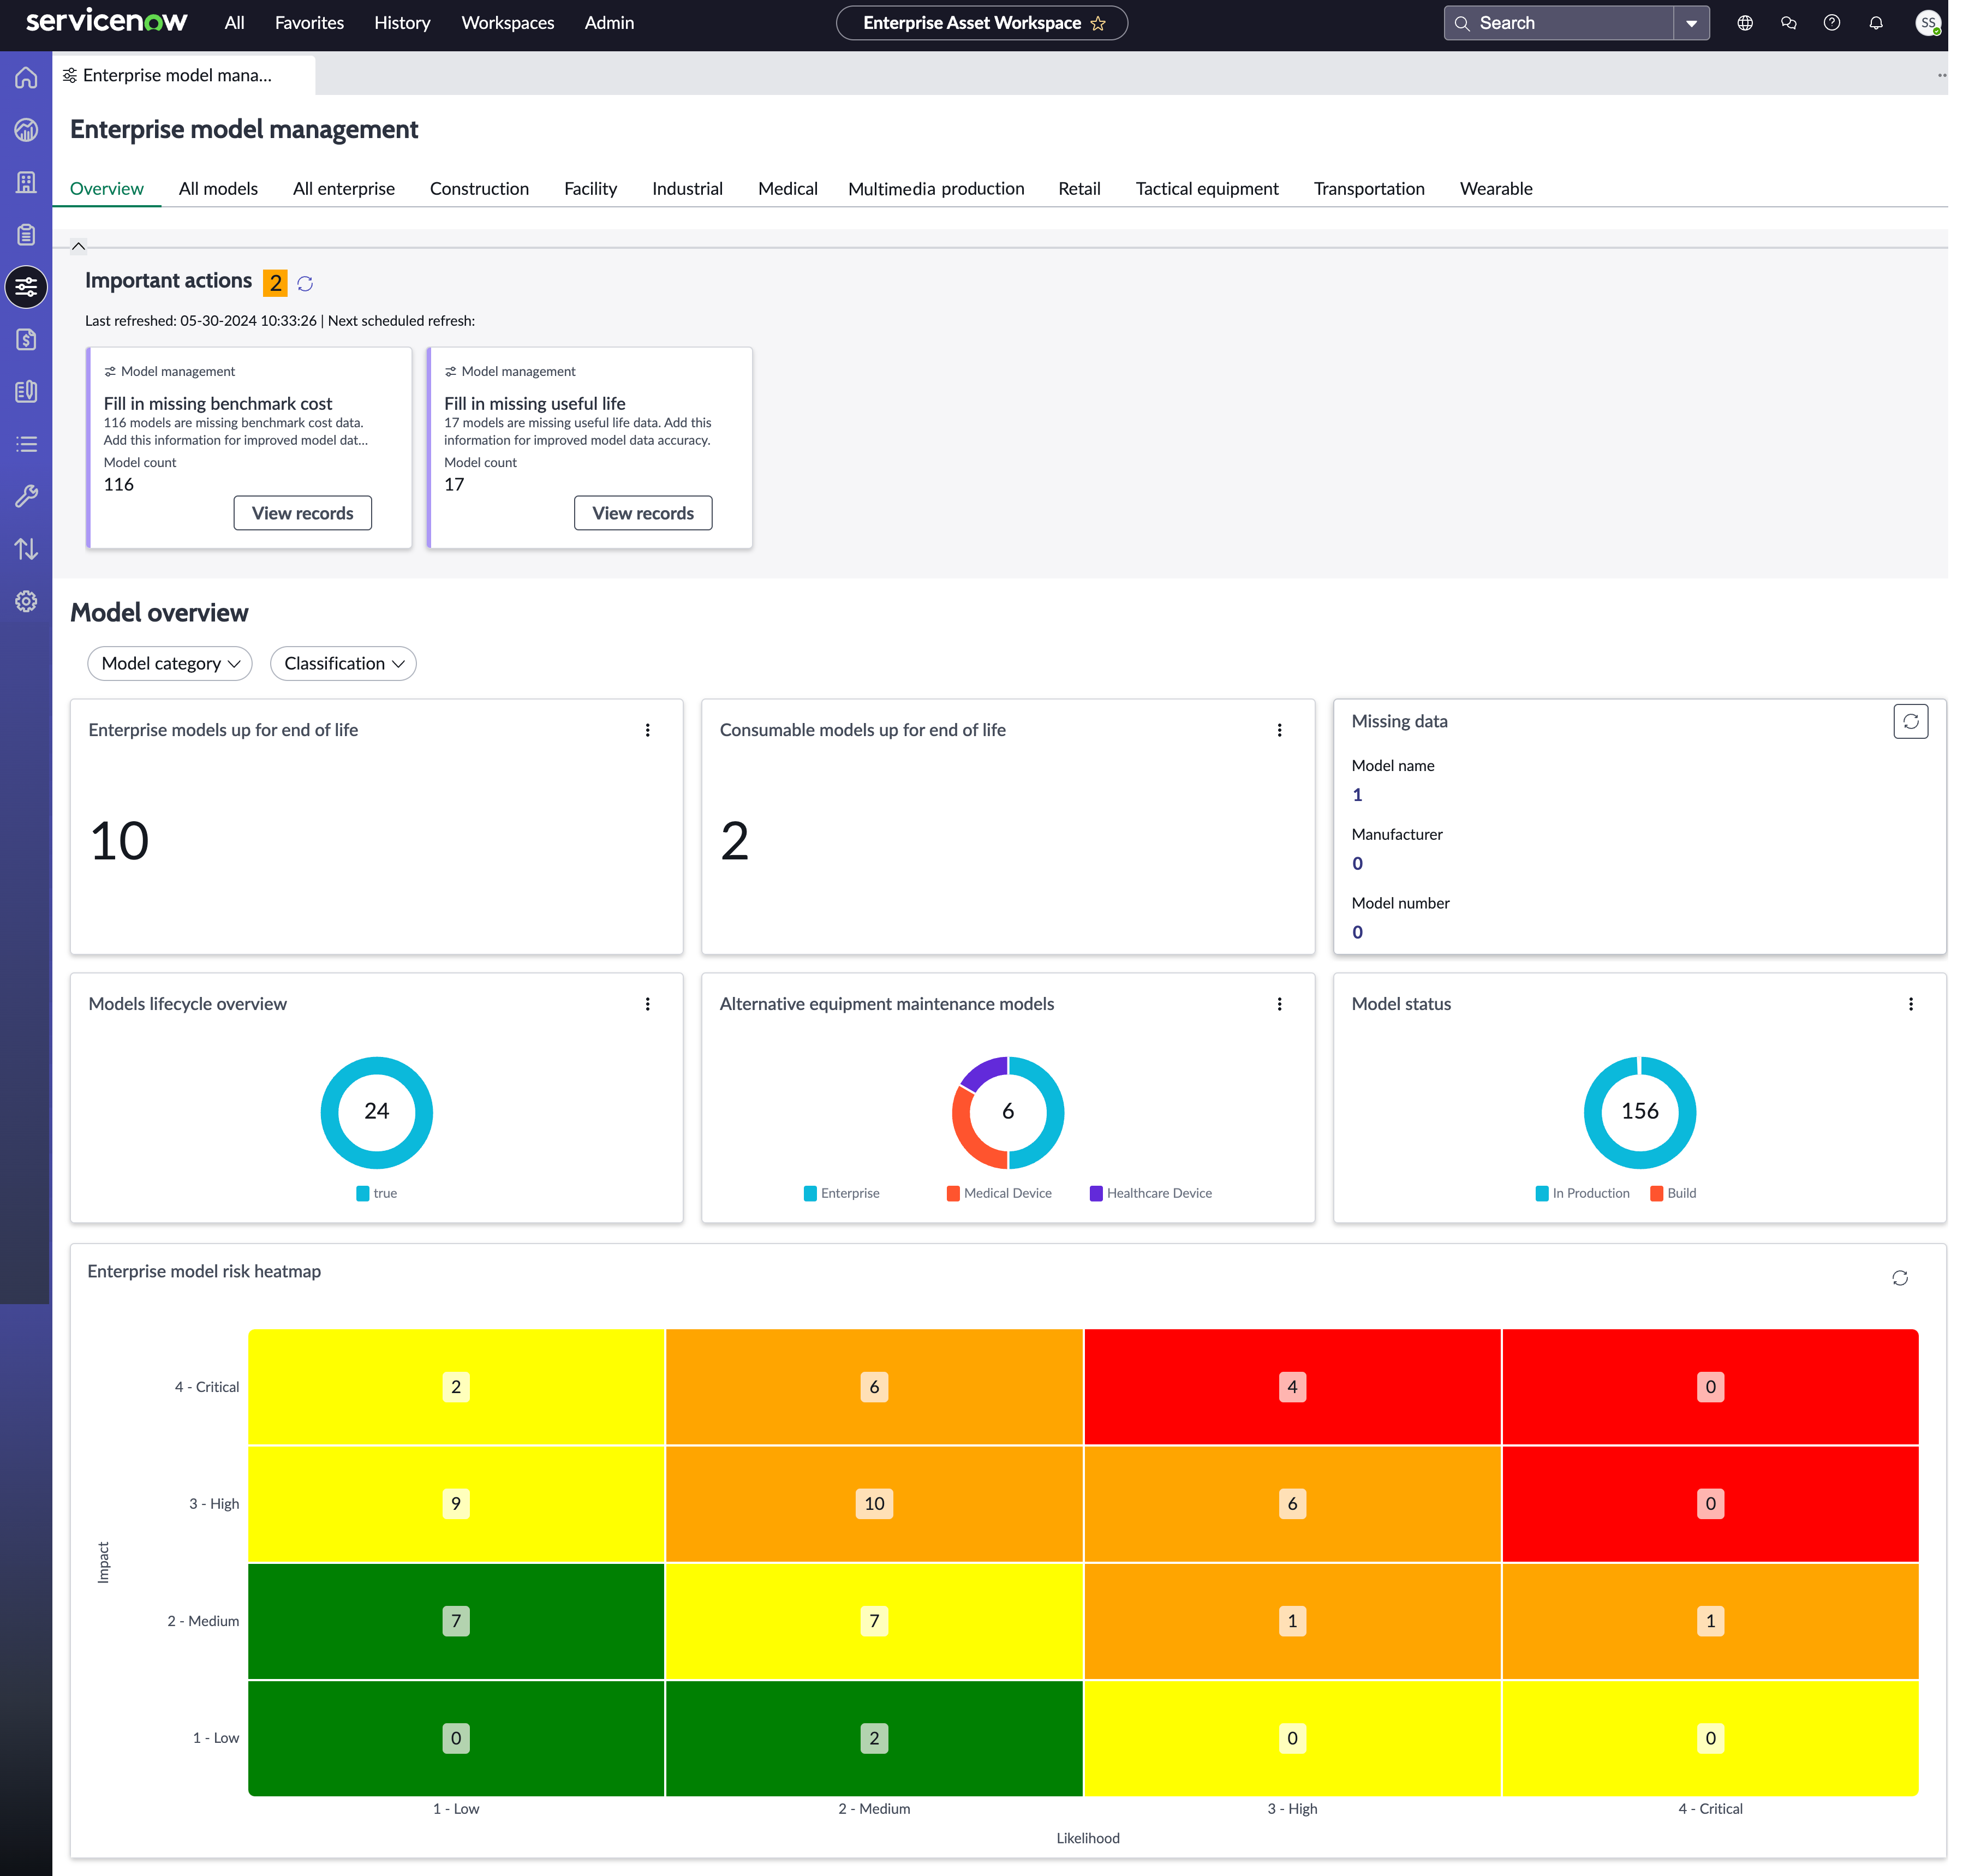Open the Workspaces menu
The width and height of the screenshot is (1963, 1876).
point(507,23)
